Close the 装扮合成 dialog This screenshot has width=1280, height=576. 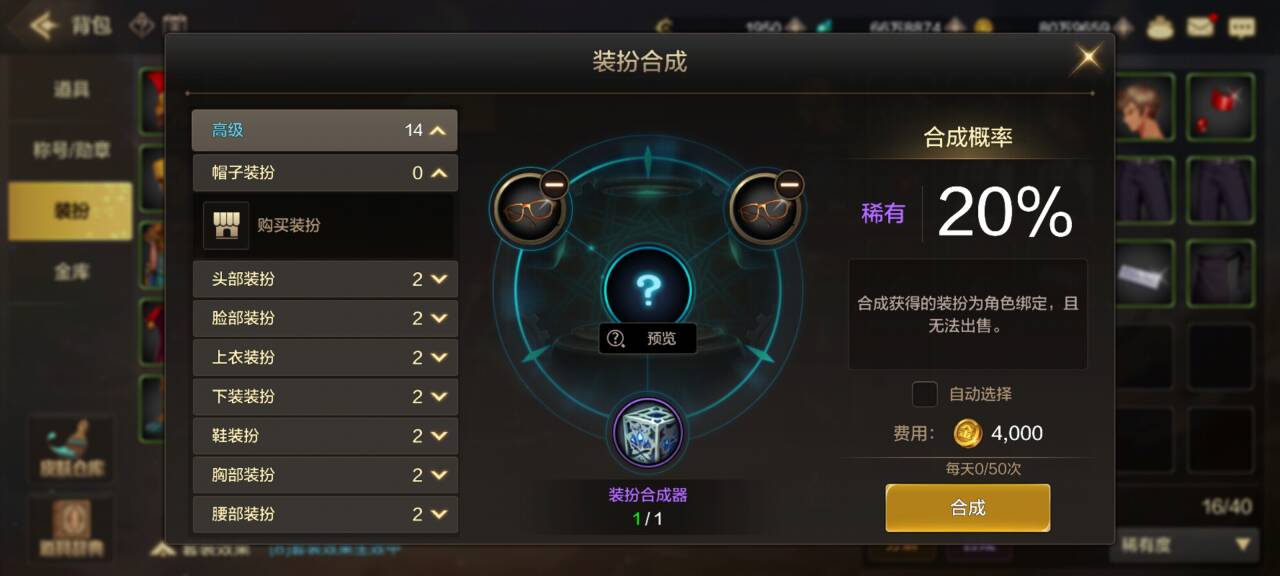1087,58
